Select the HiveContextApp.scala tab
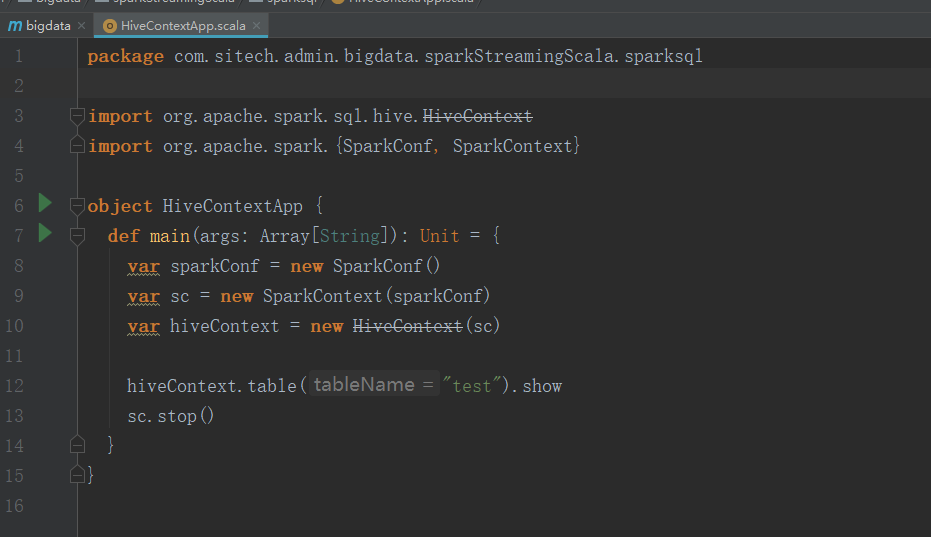This screenshot has width=931, height=537. point(183,26)
